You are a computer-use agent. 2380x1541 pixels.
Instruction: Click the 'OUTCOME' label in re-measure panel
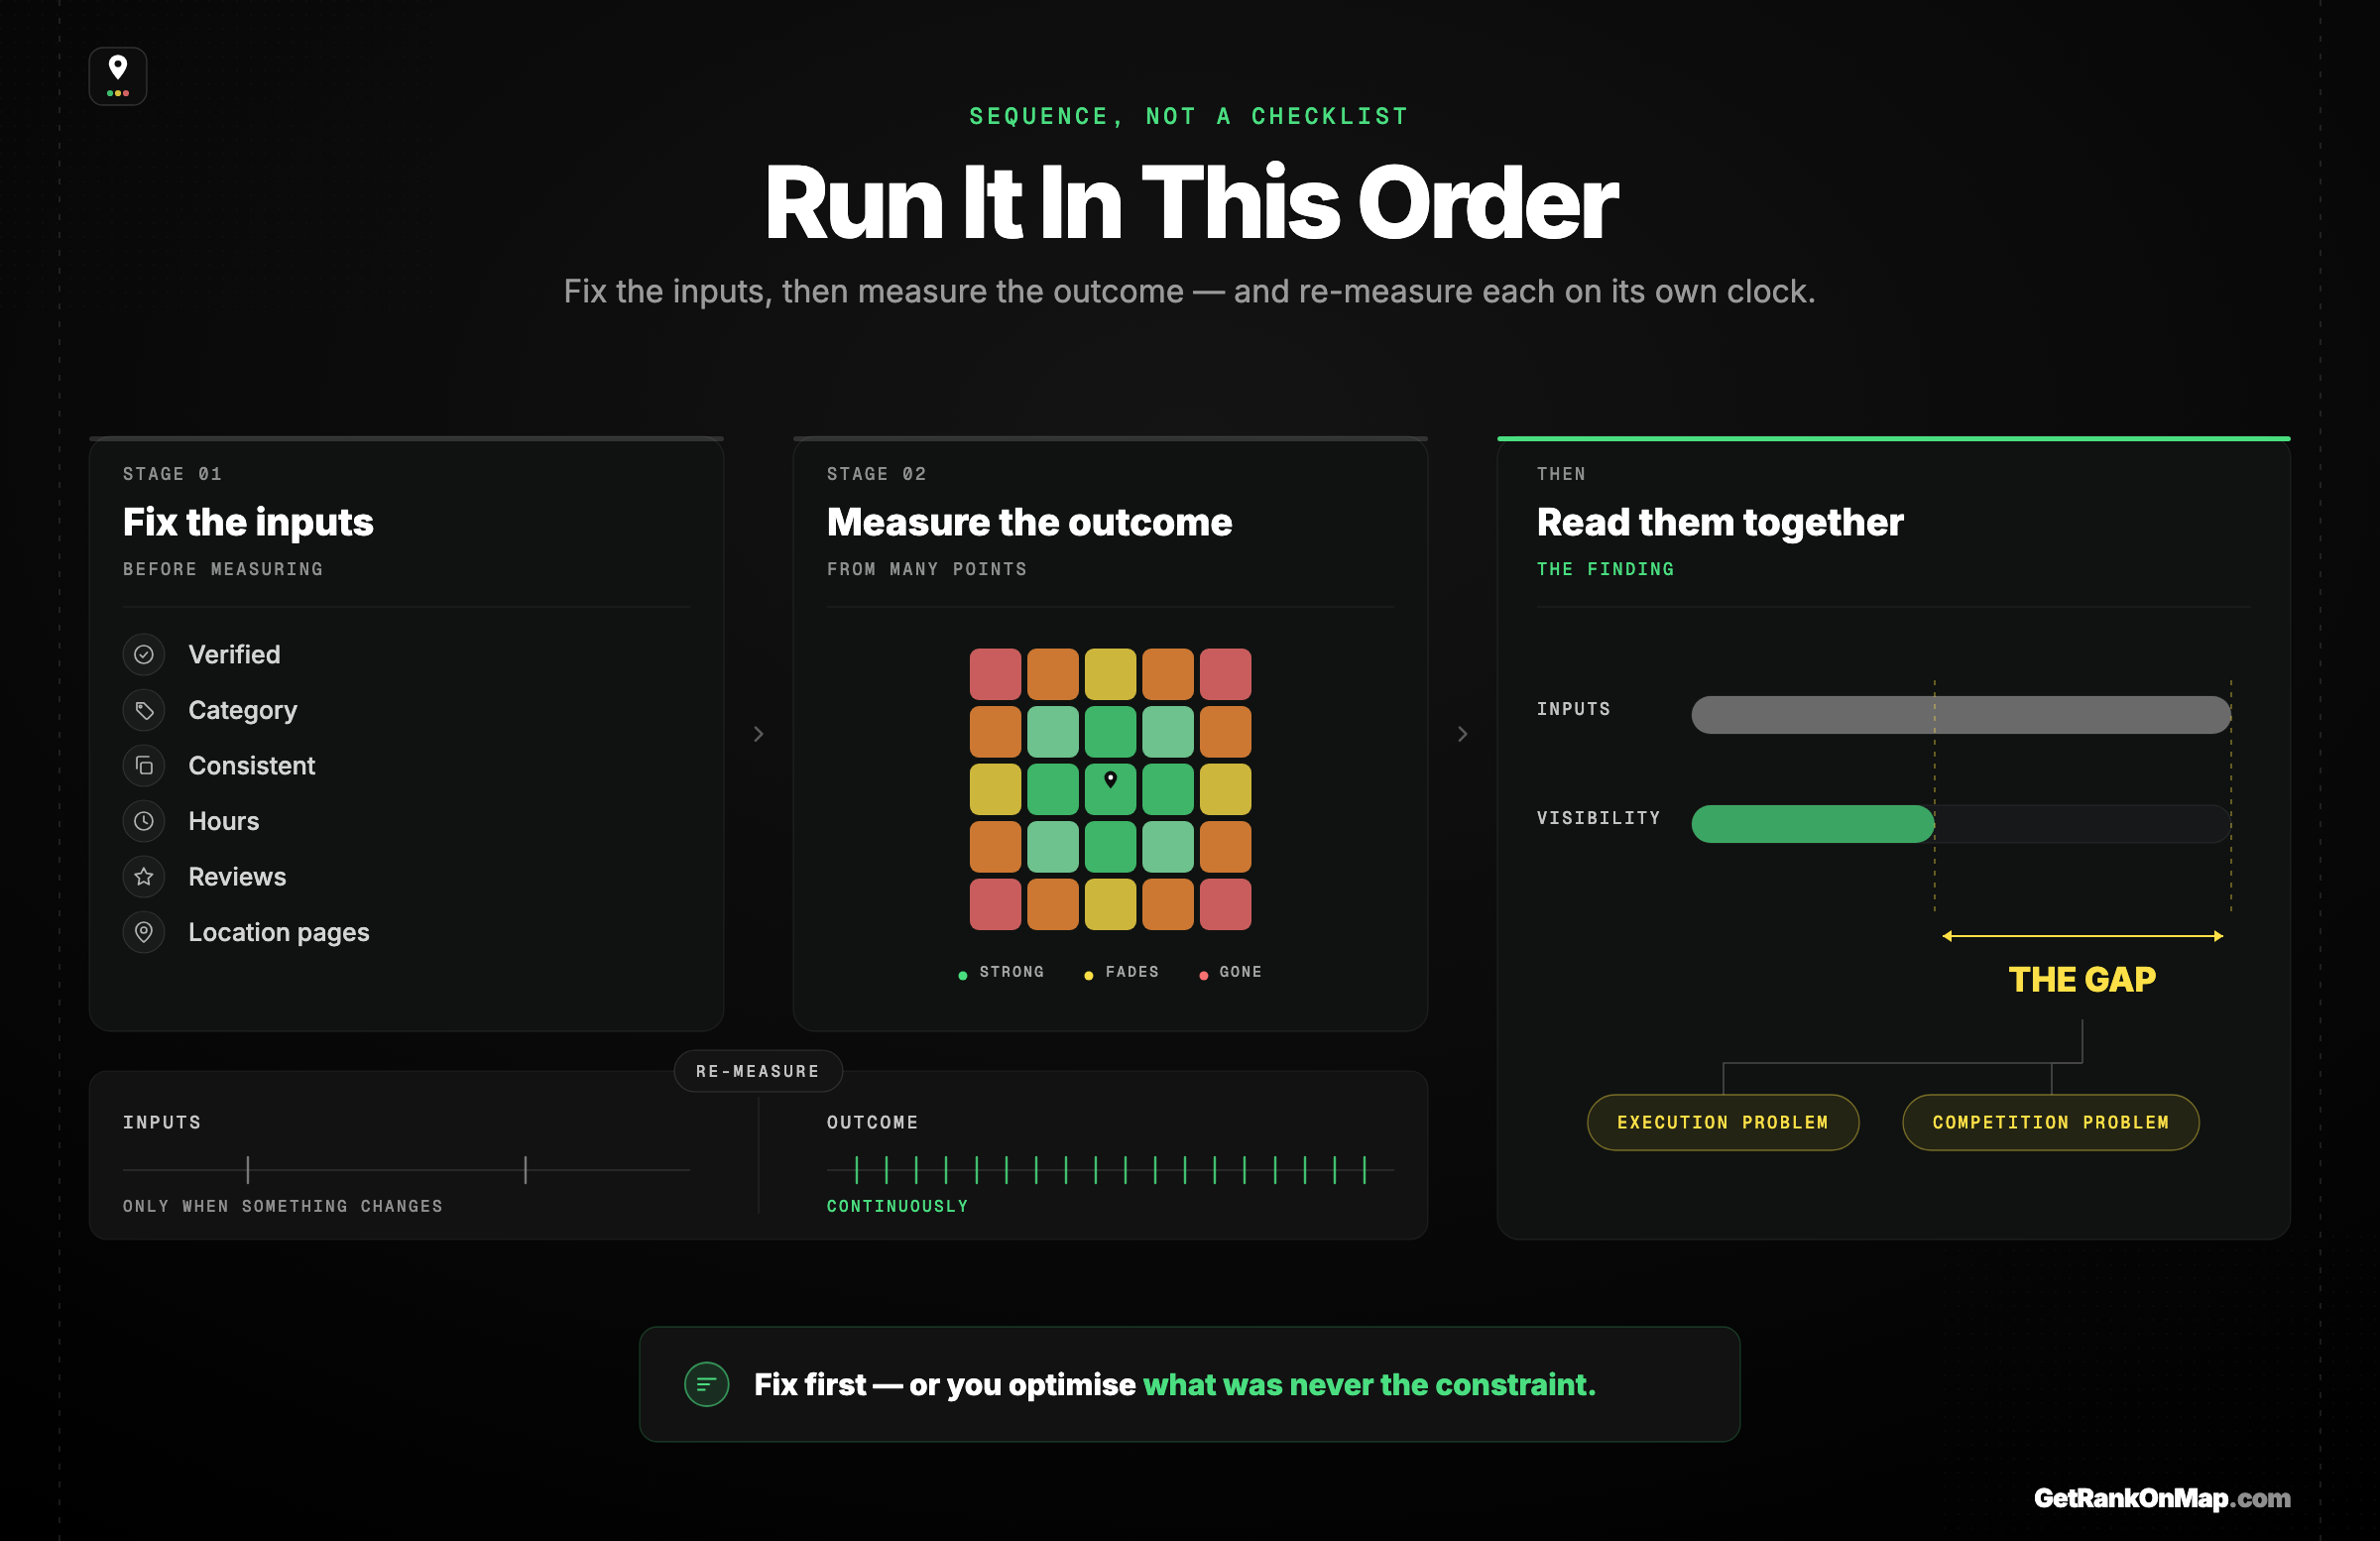[872, 1122]
